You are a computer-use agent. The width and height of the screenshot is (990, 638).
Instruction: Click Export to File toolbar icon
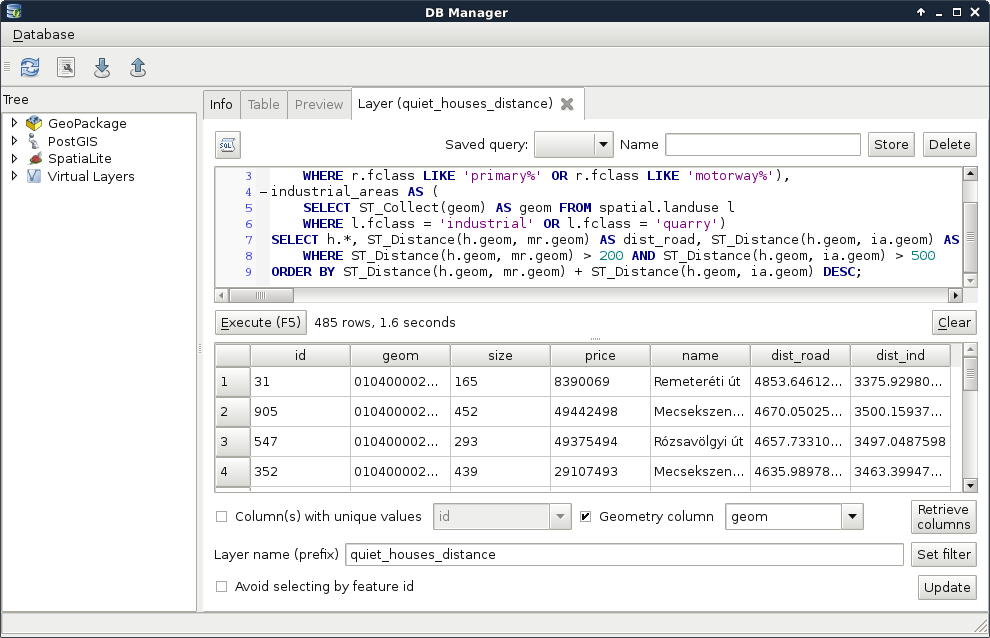click(x=138, y=67)
